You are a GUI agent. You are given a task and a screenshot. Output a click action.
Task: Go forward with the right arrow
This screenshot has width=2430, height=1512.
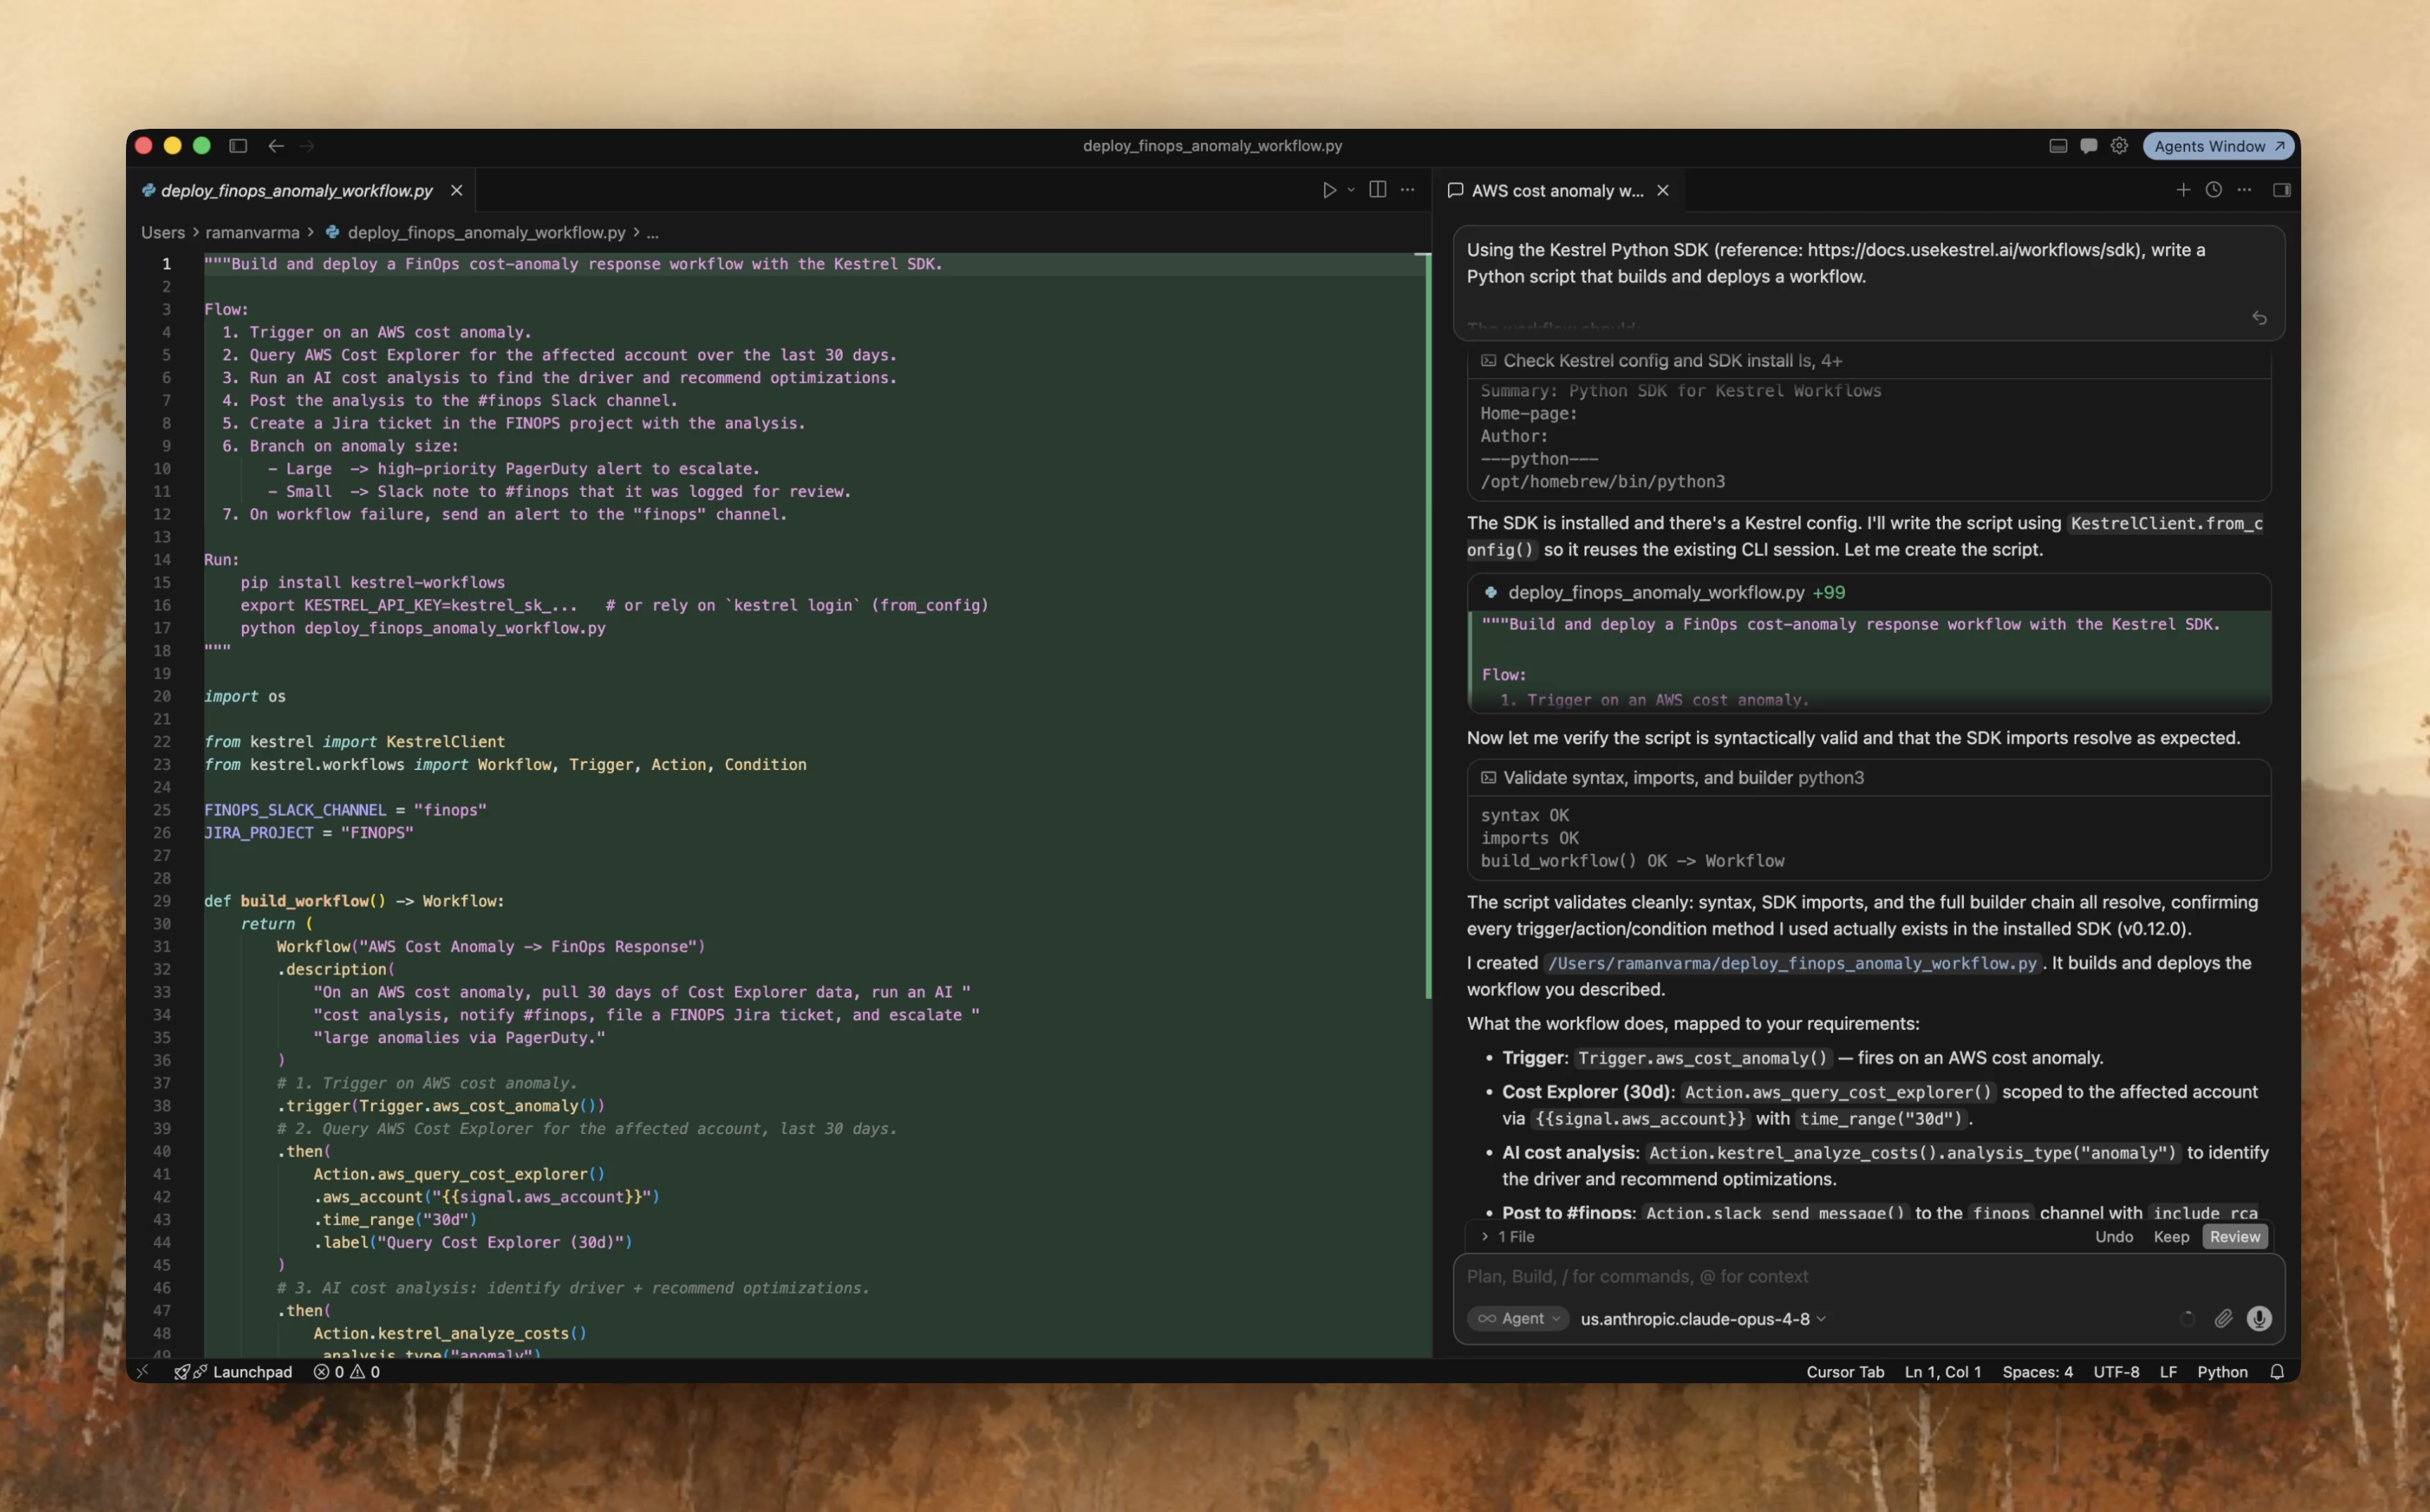307,146
